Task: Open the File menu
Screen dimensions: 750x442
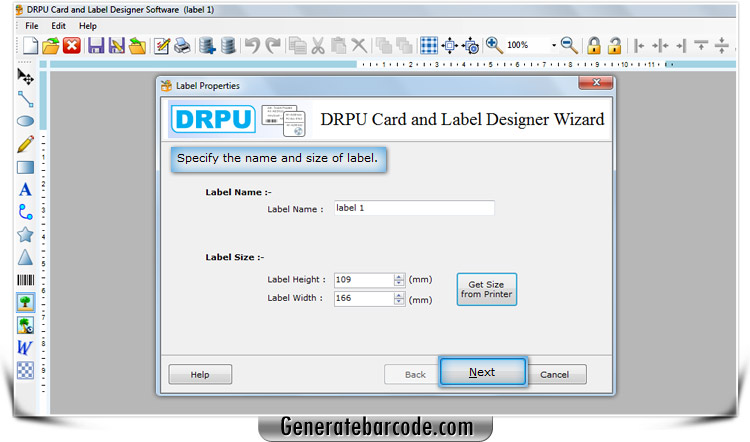Action: (32, 26)
